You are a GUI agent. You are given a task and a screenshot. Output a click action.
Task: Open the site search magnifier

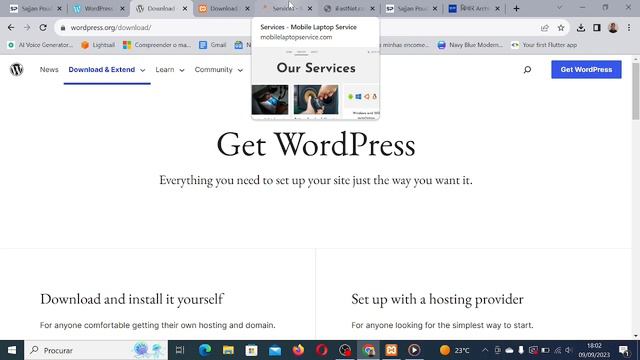527,70
